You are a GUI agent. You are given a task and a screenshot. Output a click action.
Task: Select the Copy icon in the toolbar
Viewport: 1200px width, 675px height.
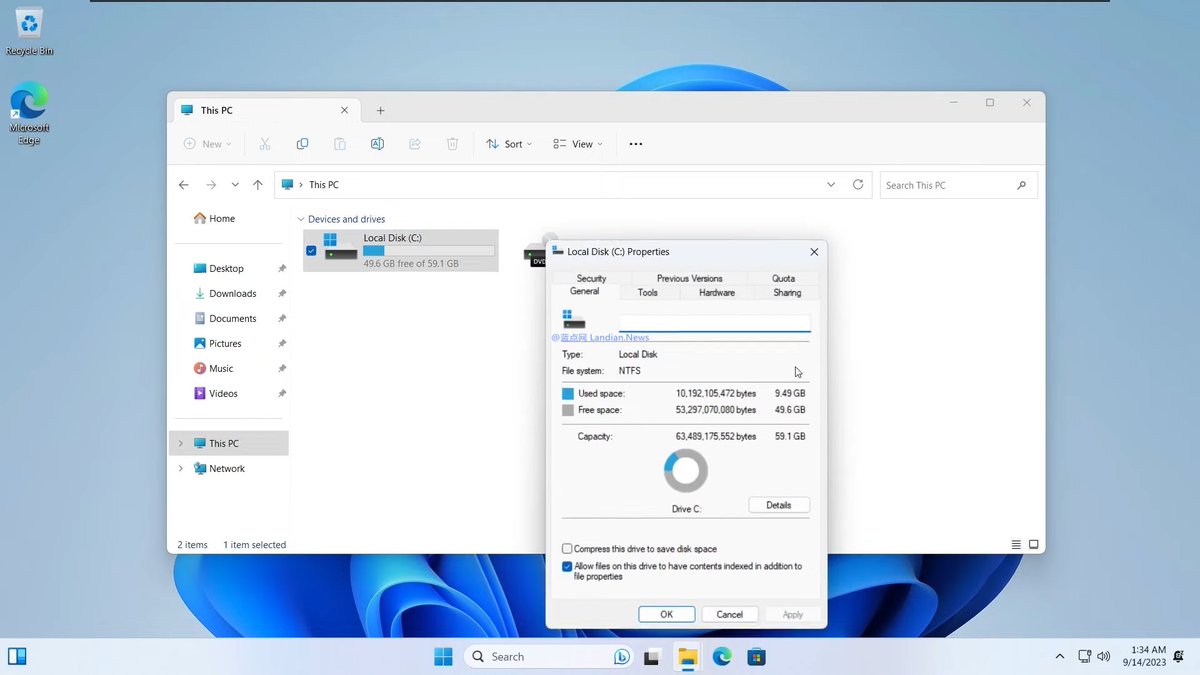click(x=302, y=143)
